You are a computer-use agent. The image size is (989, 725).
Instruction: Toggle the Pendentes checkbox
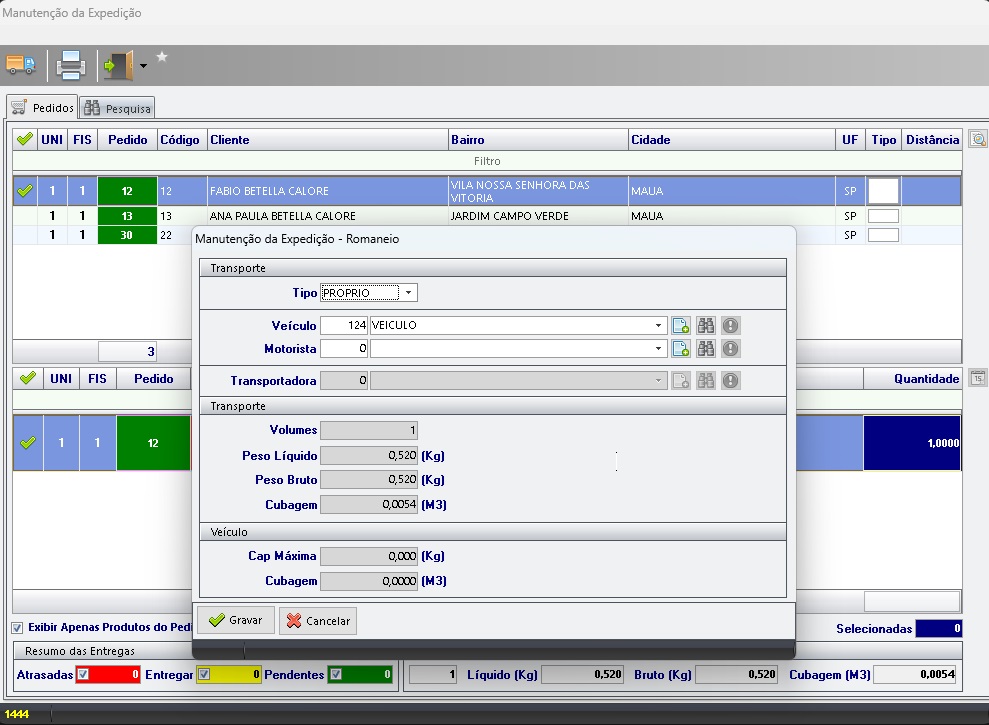[x=335, y=675]
